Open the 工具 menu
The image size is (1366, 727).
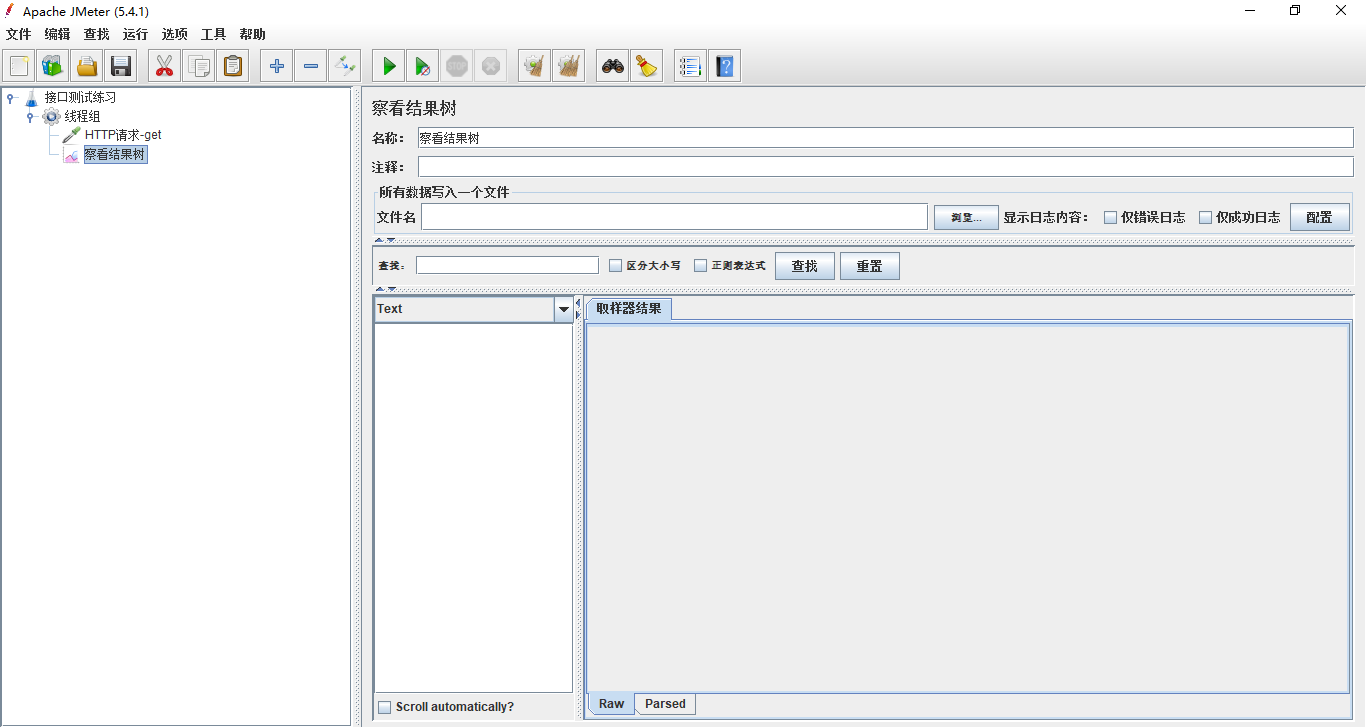pyautogui.click(x=214, y=34)
